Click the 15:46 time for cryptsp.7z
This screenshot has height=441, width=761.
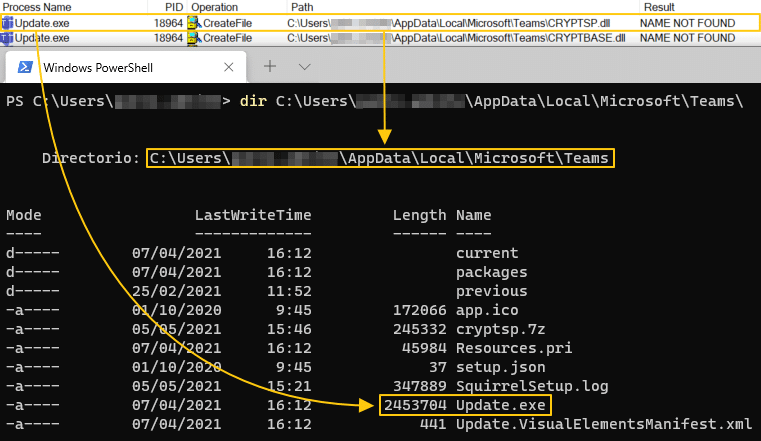(x=289, y=329)
